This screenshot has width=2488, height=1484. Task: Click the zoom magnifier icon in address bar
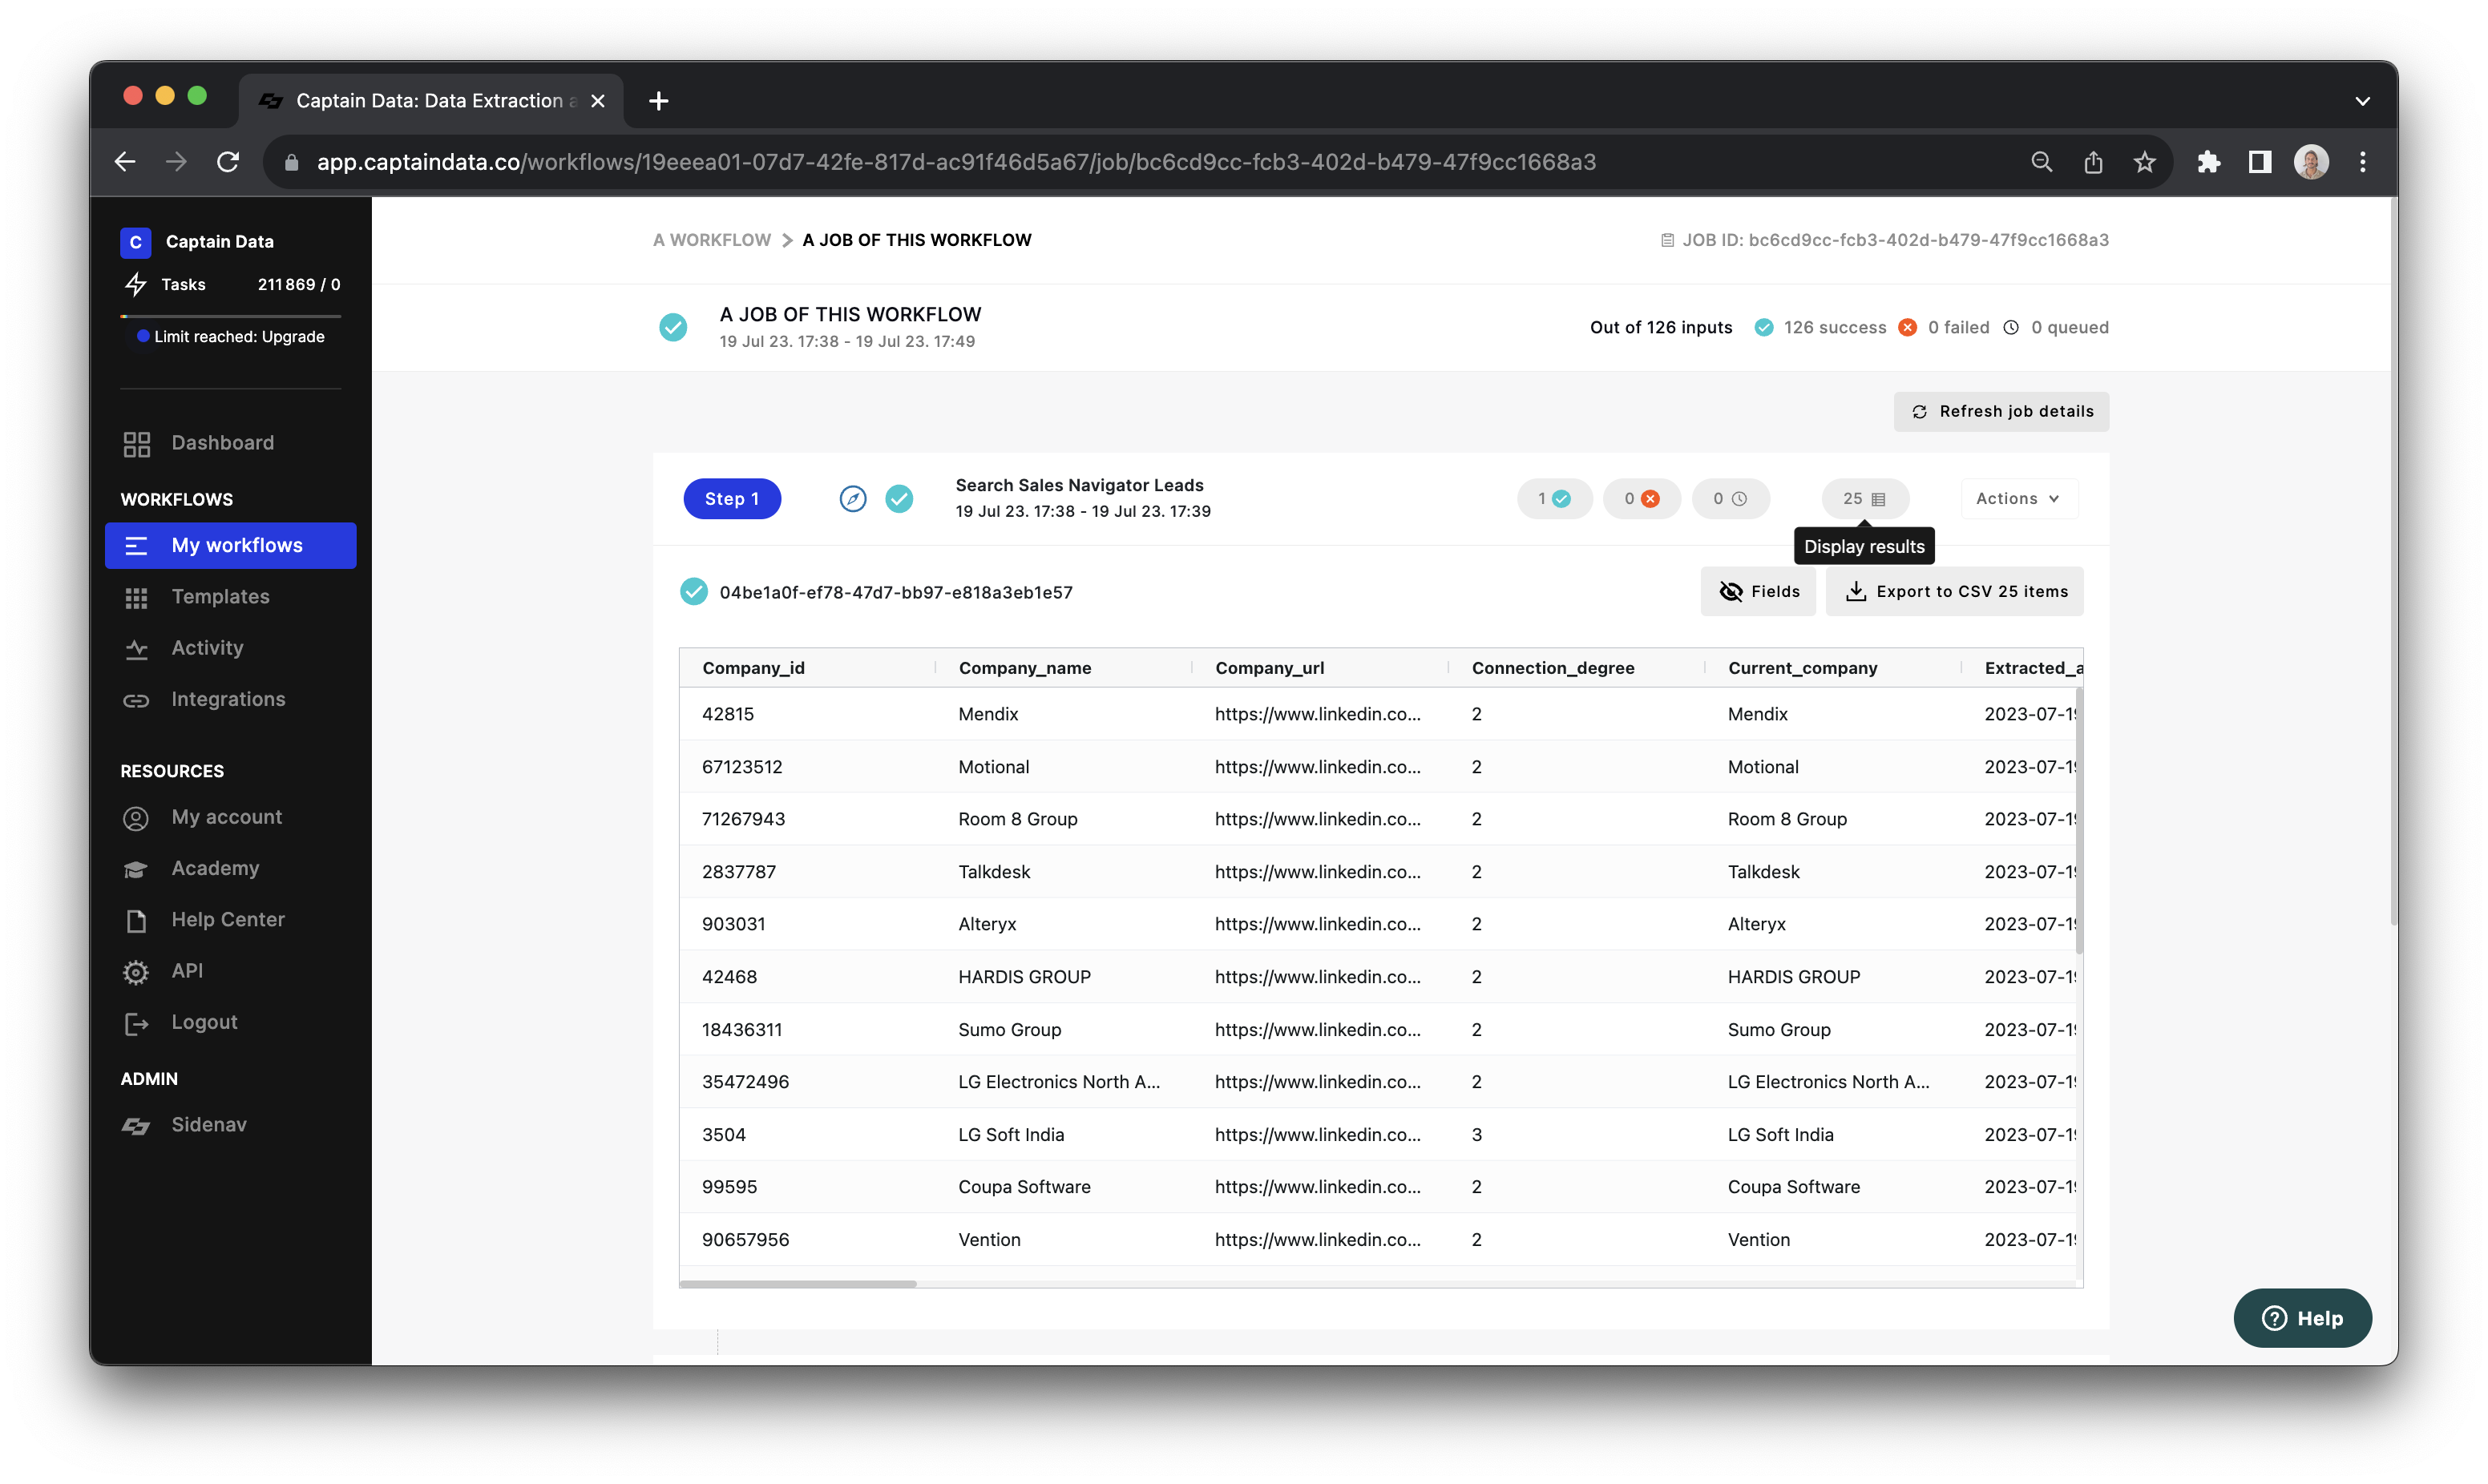point(2041,162)
